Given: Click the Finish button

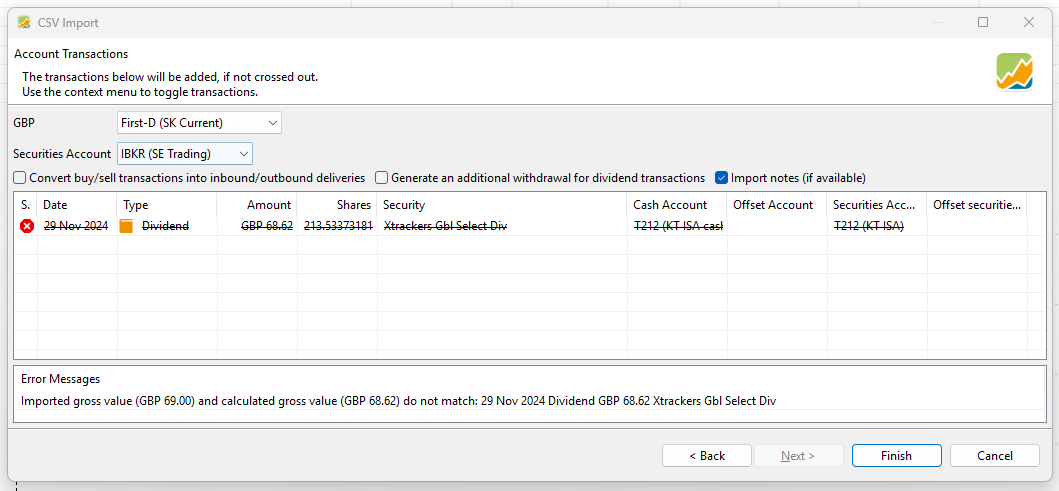Looking at the screenshot, I should [x=896, y=456].
